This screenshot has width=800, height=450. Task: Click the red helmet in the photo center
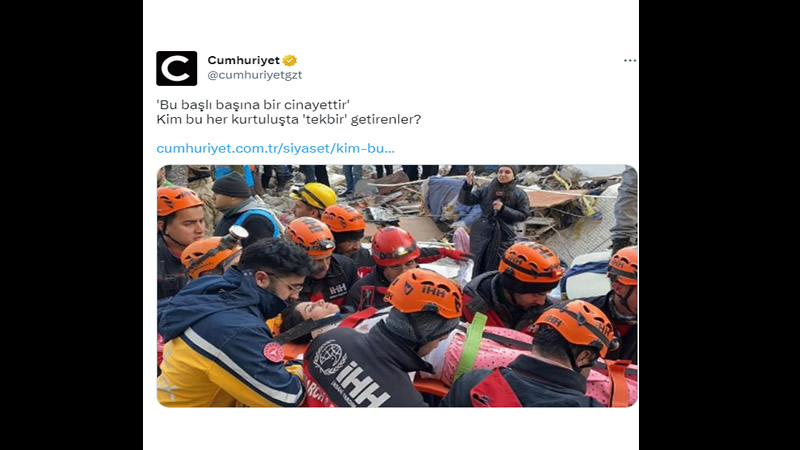(x=394, y=247)
